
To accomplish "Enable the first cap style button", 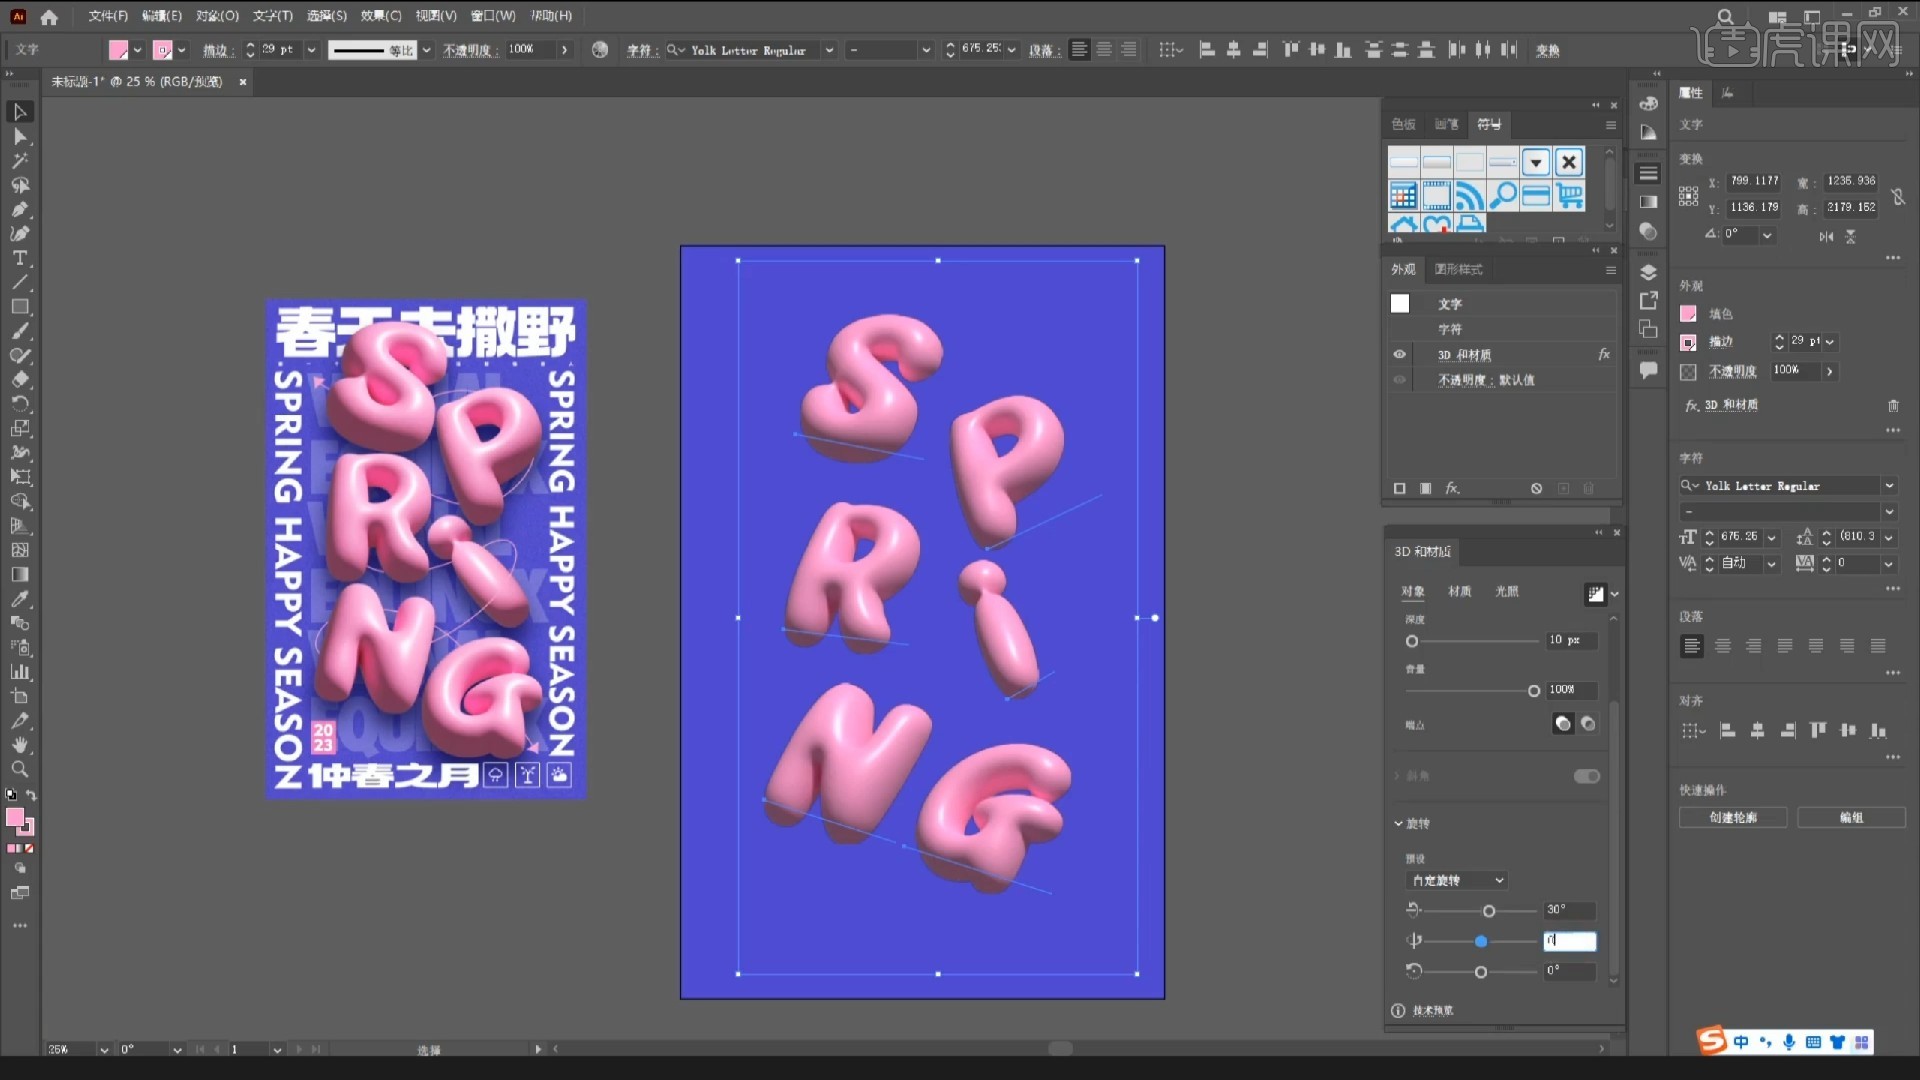I will coord(1563,724).
